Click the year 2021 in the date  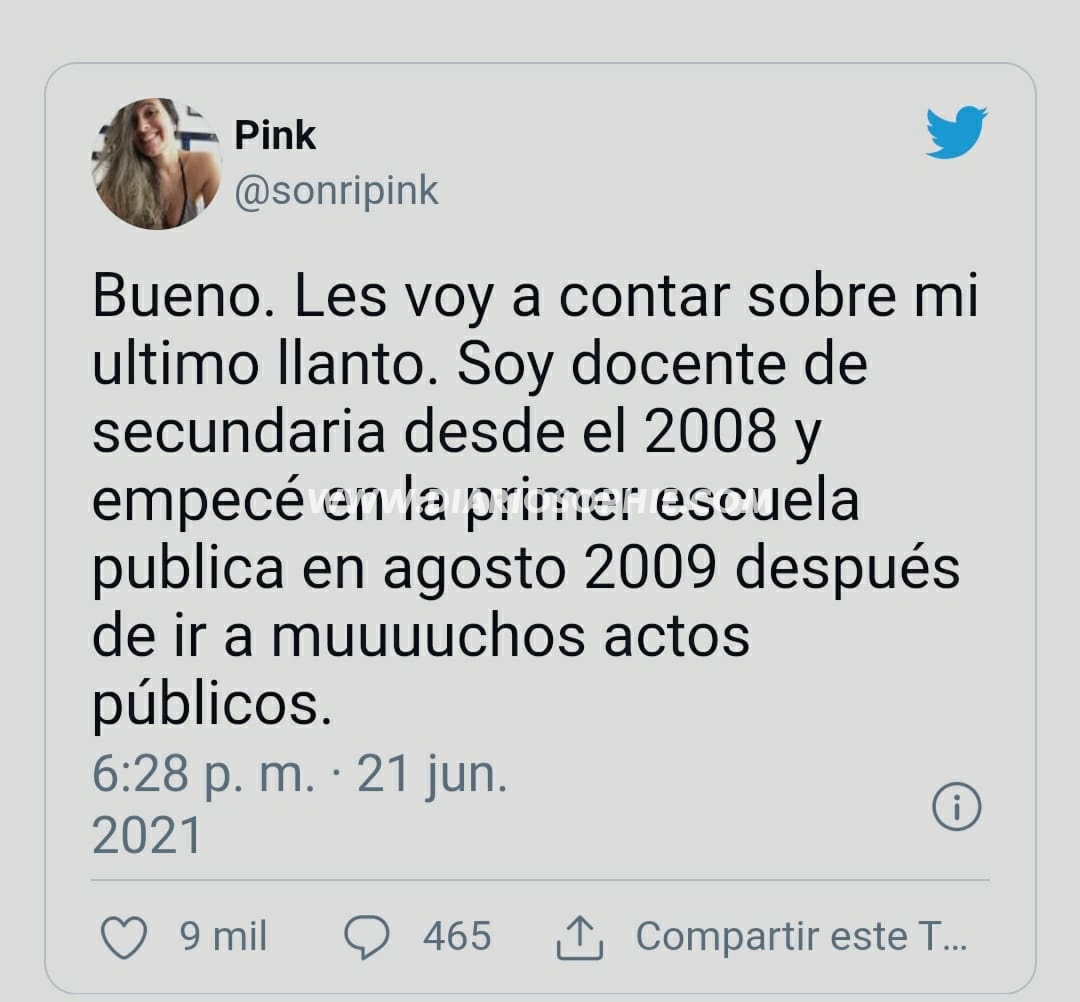coord(147,836)
